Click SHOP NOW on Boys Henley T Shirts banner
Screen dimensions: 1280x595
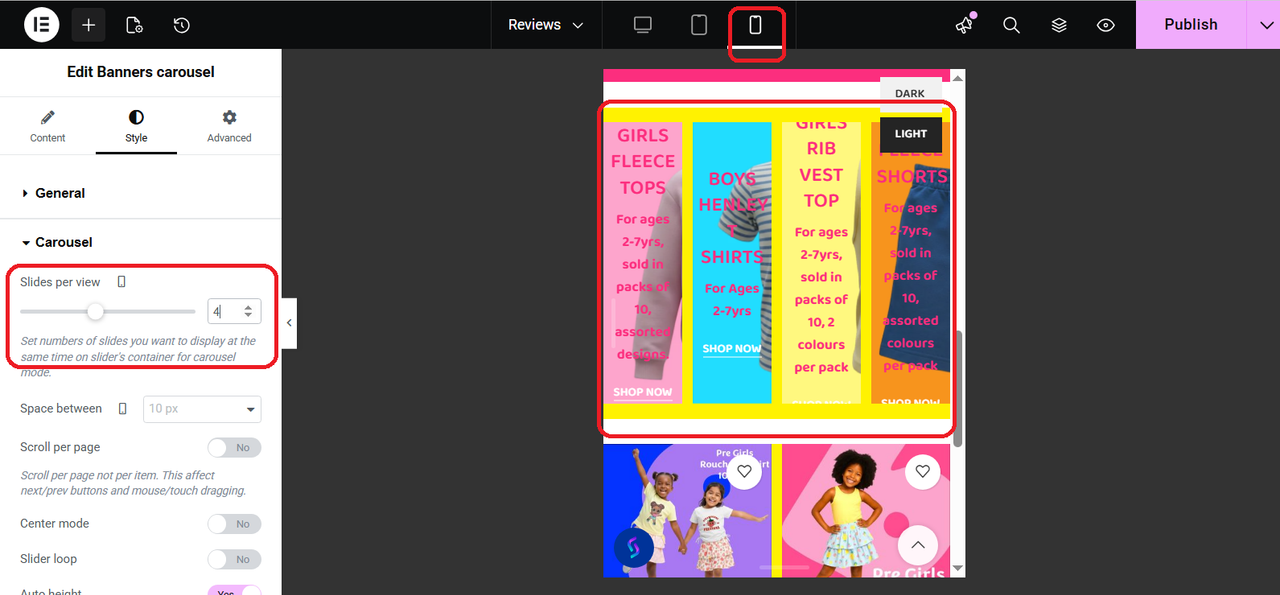pos(732,349)
